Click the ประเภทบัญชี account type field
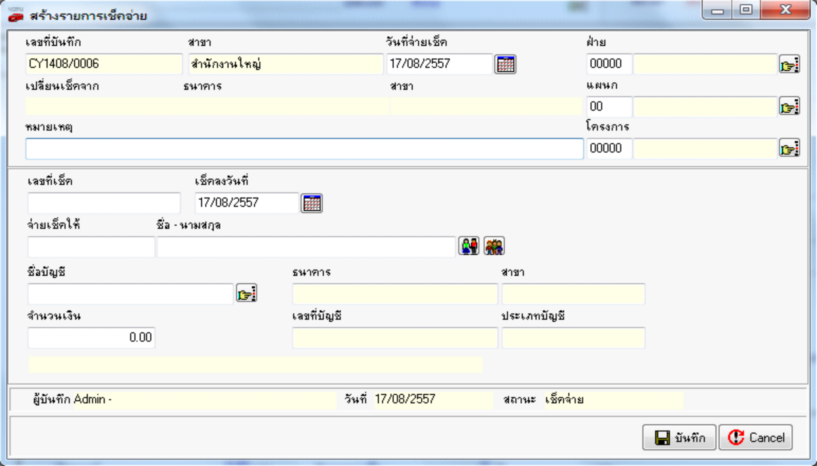The height and width of the screenshot is (466, 817). pos(573,338)
